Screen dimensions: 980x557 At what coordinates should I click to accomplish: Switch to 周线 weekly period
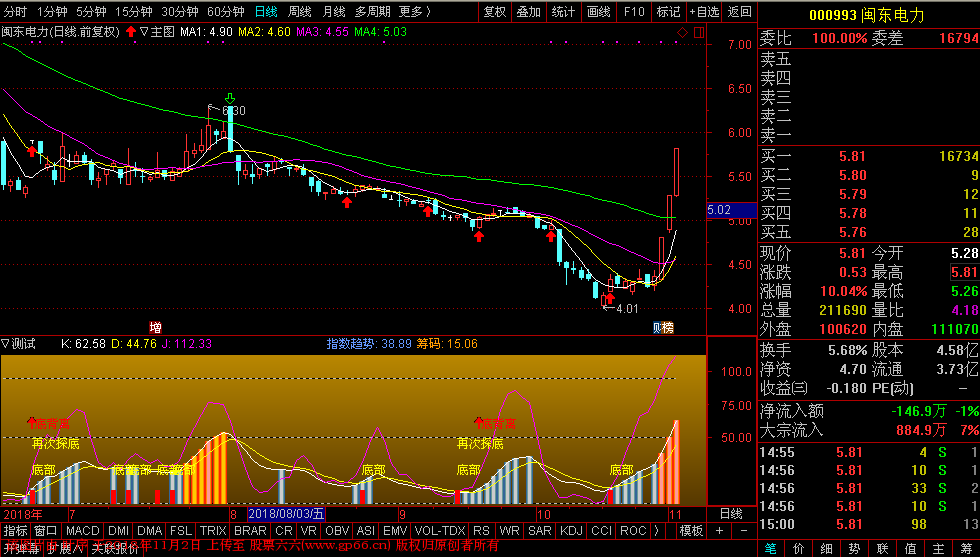tap(300, 12)
